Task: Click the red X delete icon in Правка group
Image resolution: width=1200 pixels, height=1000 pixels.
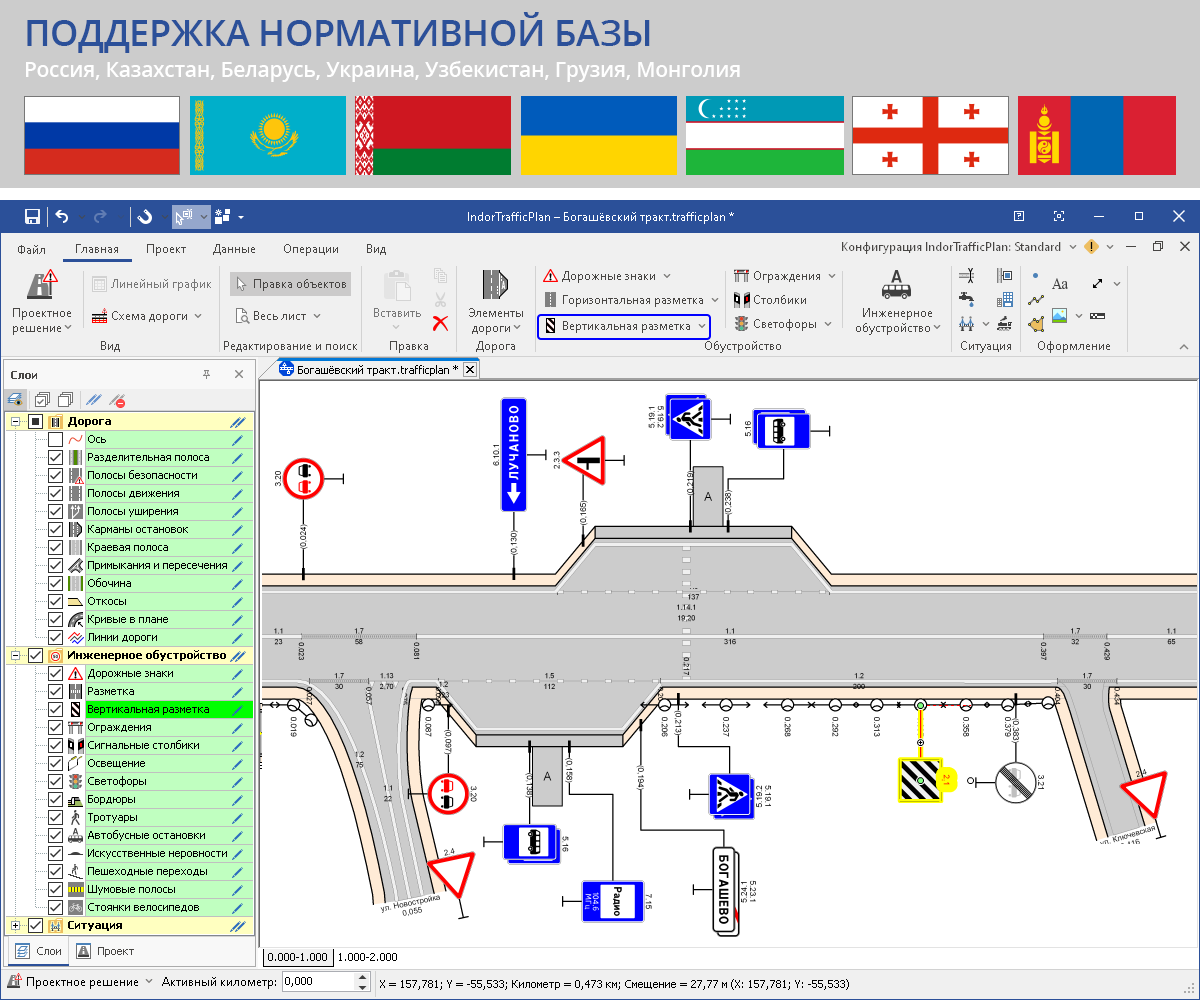Action: click(x=440, y=322)
